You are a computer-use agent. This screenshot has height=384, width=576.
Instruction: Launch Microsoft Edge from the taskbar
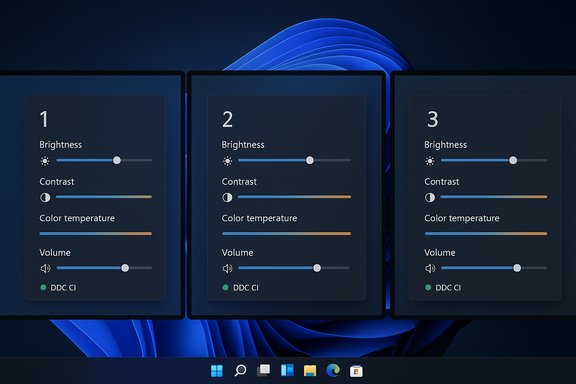pos(333,370)
